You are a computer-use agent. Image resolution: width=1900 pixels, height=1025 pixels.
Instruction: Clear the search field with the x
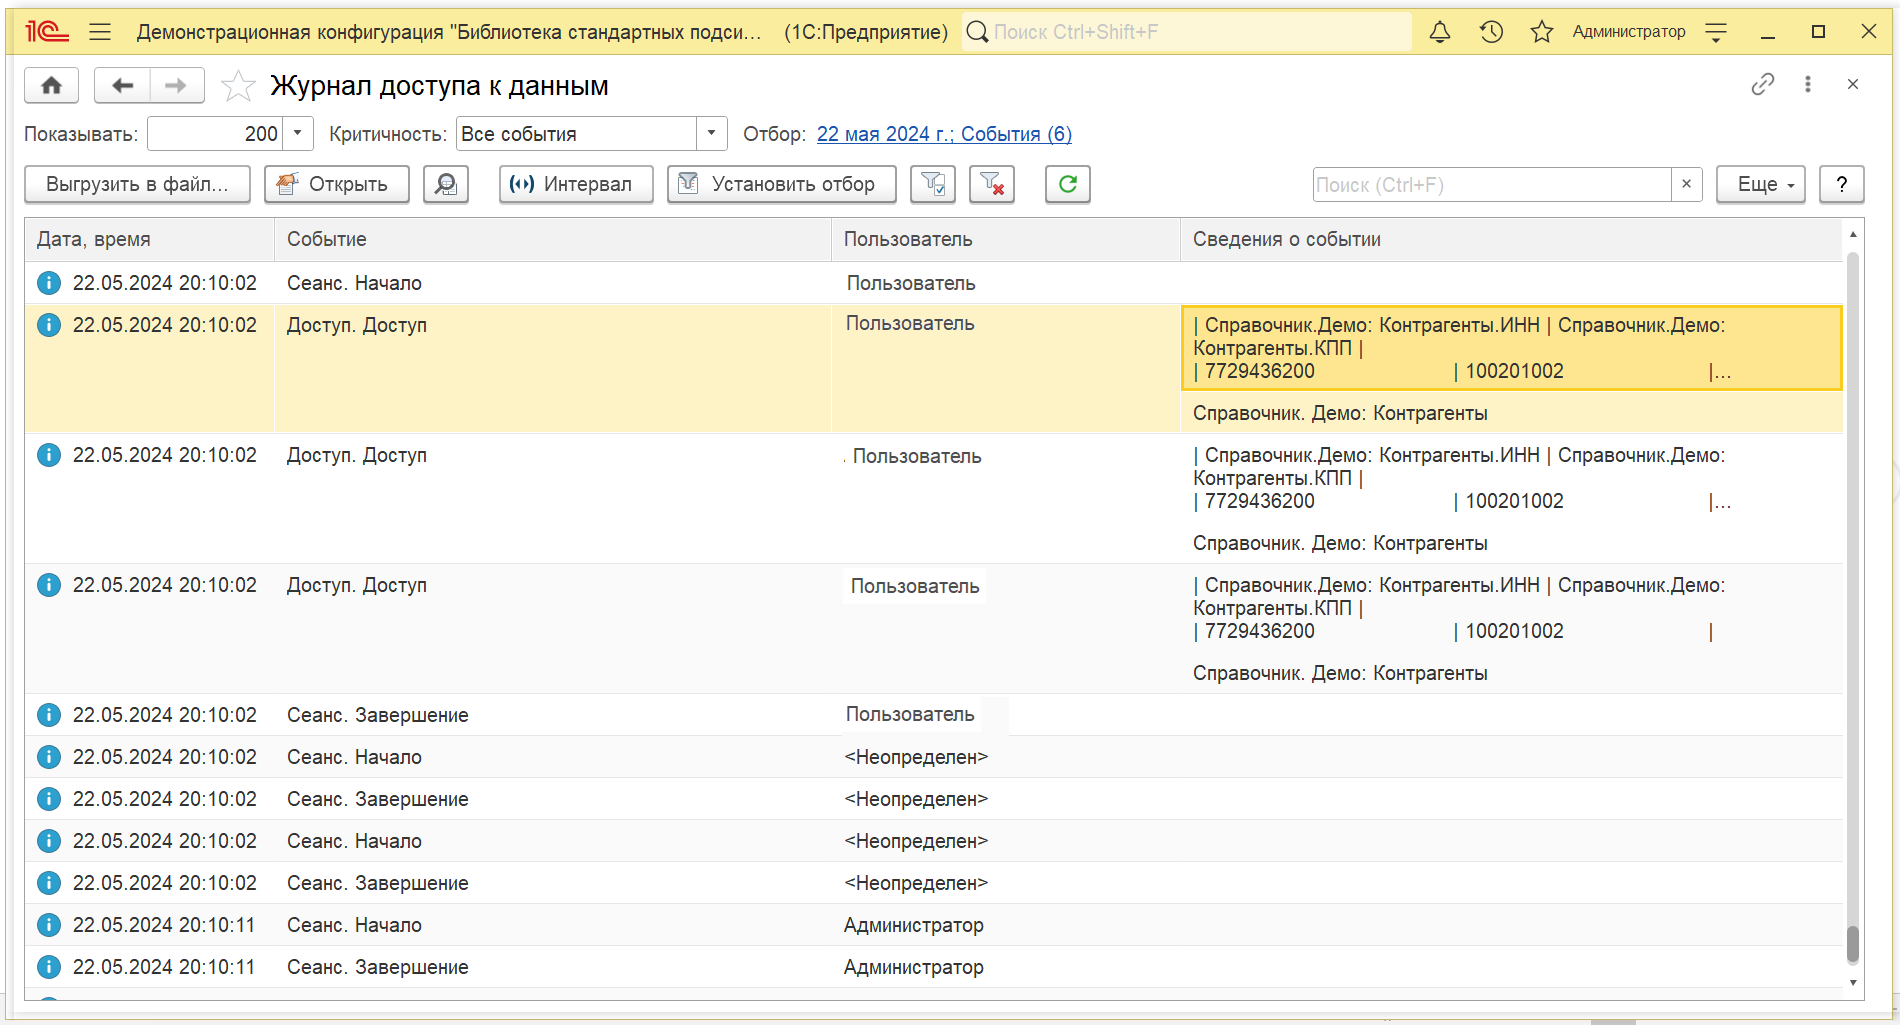coord(1687,184)
